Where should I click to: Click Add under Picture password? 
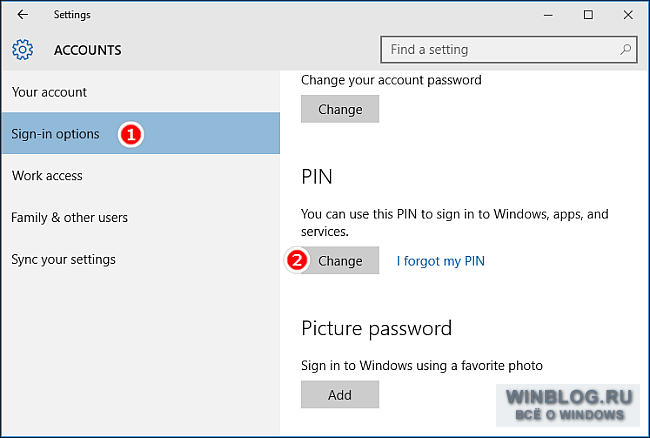point(340,395)
